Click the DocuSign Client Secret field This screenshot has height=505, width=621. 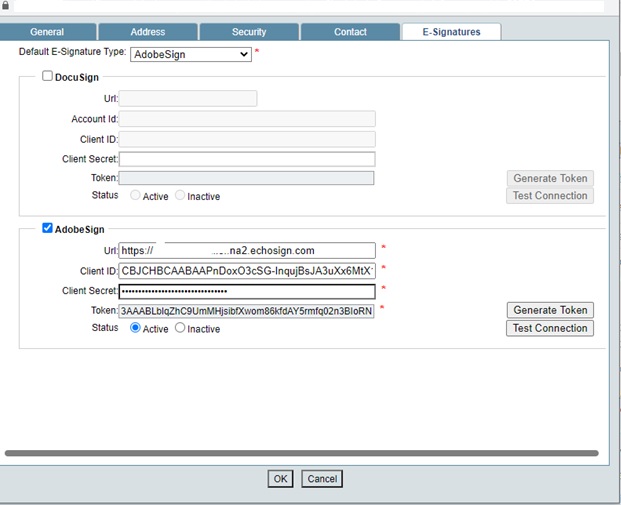click(x=247, y=159)
